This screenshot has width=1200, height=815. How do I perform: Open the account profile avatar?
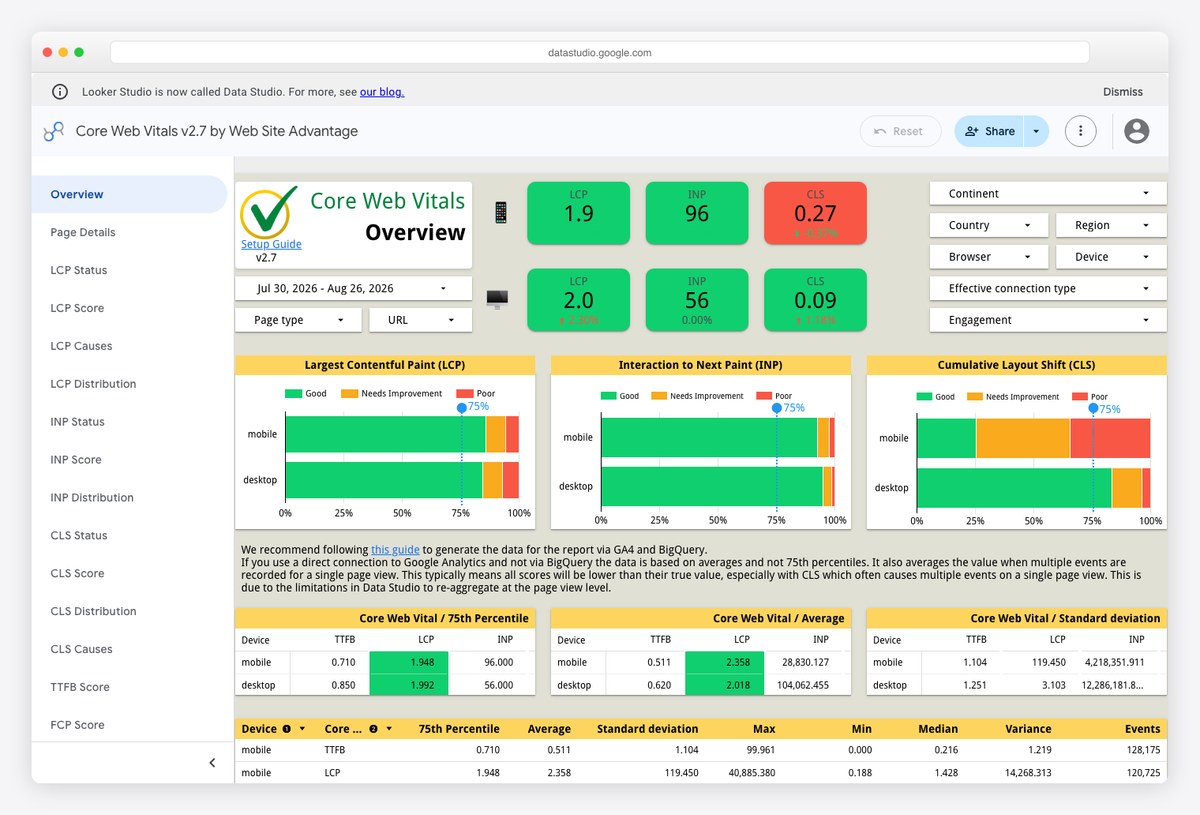1136,131
